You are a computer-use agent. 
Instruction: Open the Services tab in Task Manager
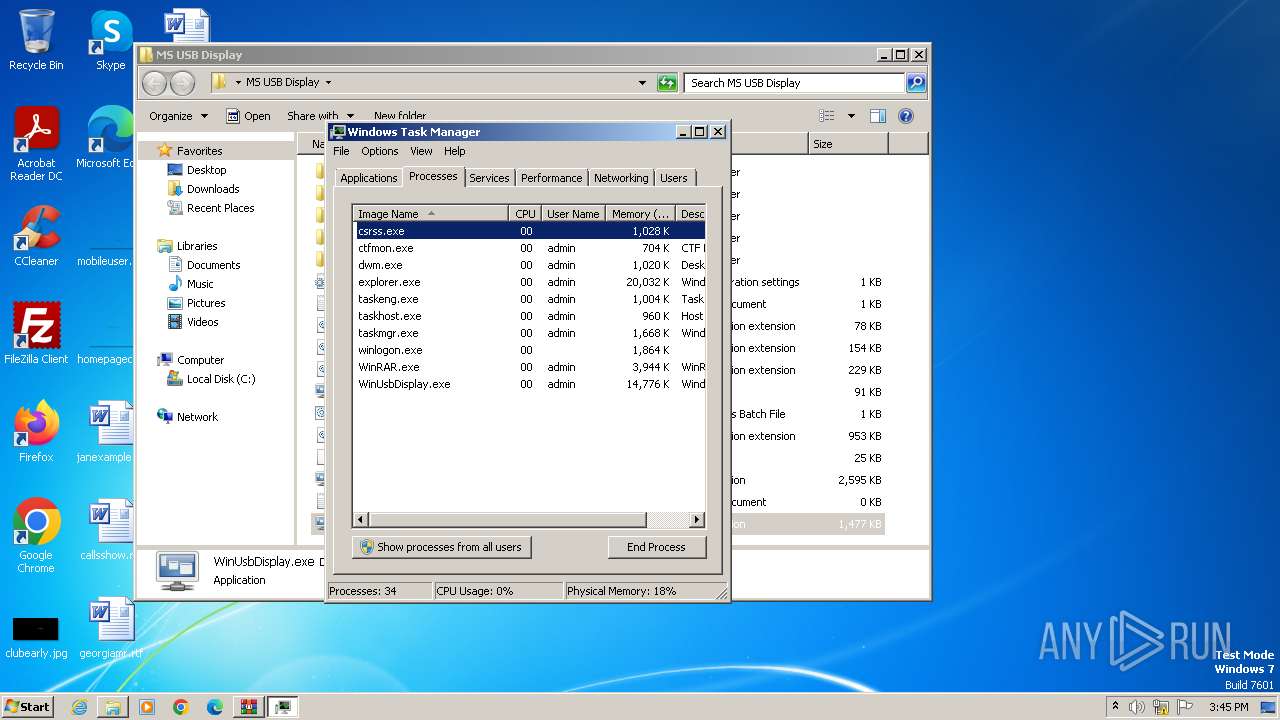[489, 178]
